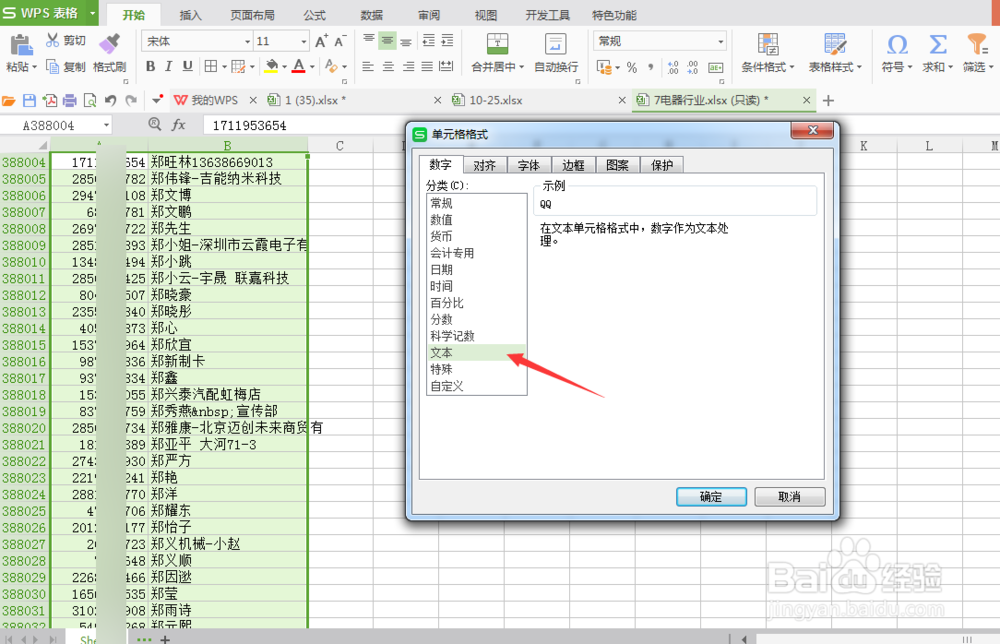The height and width of the screenshot is (644, 1000).
Task: Click the undo arrow
Action: coord(110,100)
